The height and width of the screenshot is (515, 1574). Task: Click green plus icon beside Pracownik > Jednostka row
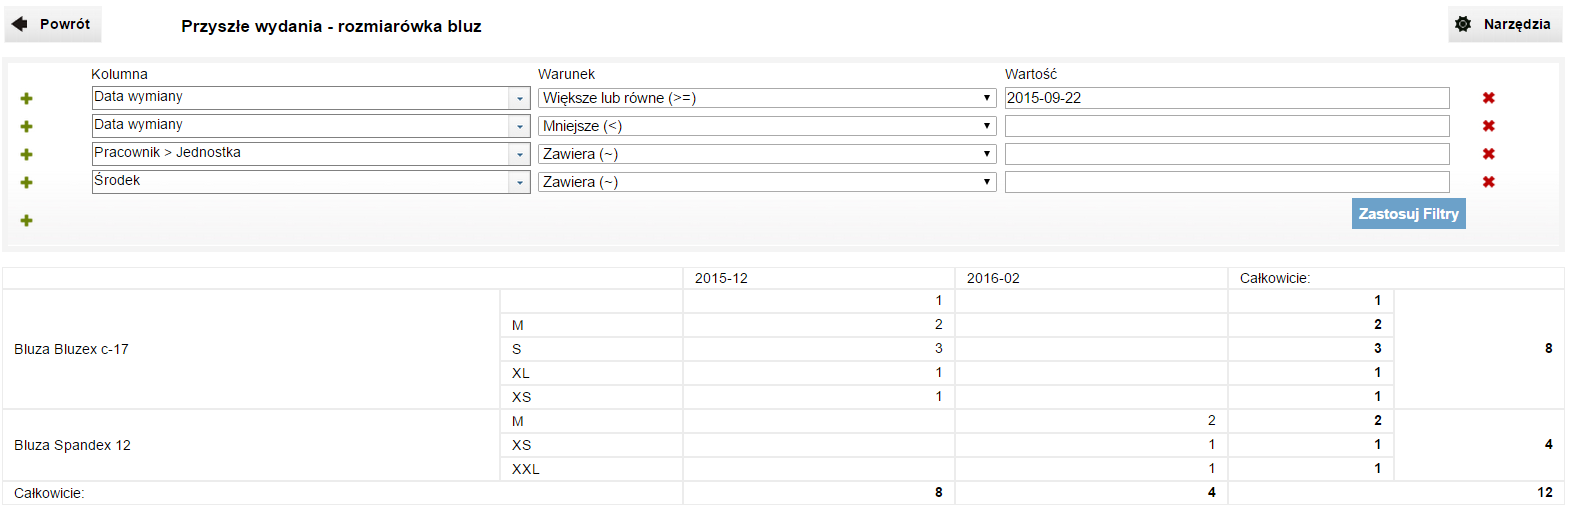pyautogui.click(x=26, y=154)
